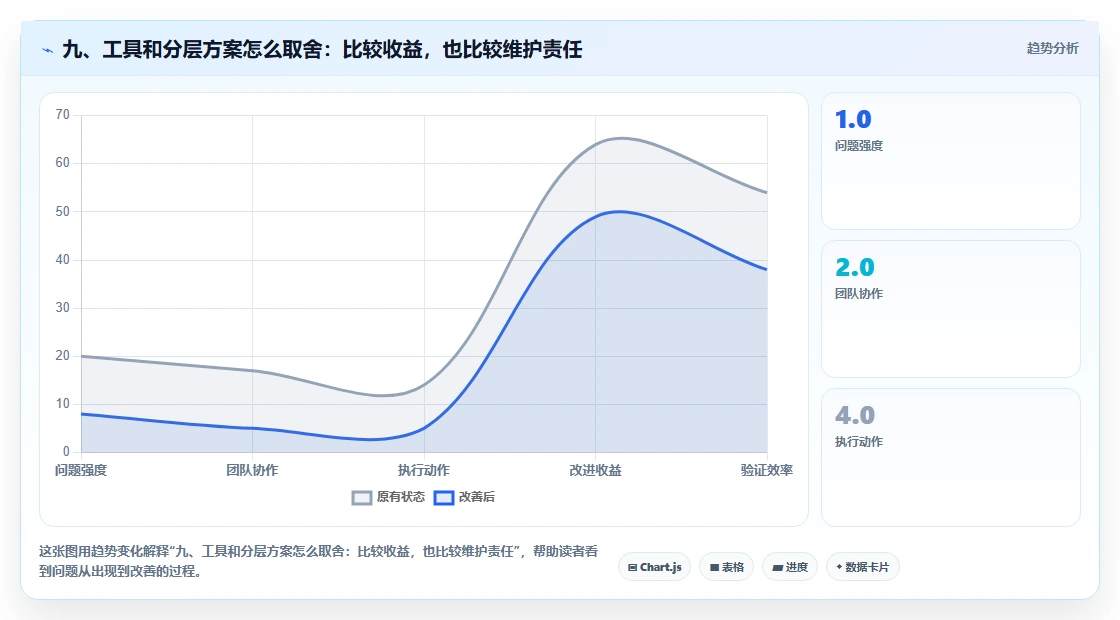Click the progress icon in 进度 pill

(778, 568)
